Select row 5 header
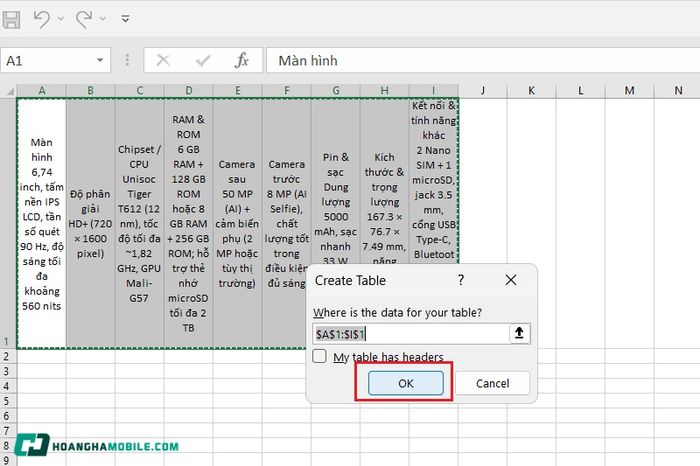Image resolution: width=700 pixels, height=466 pixels. point(8,401)
